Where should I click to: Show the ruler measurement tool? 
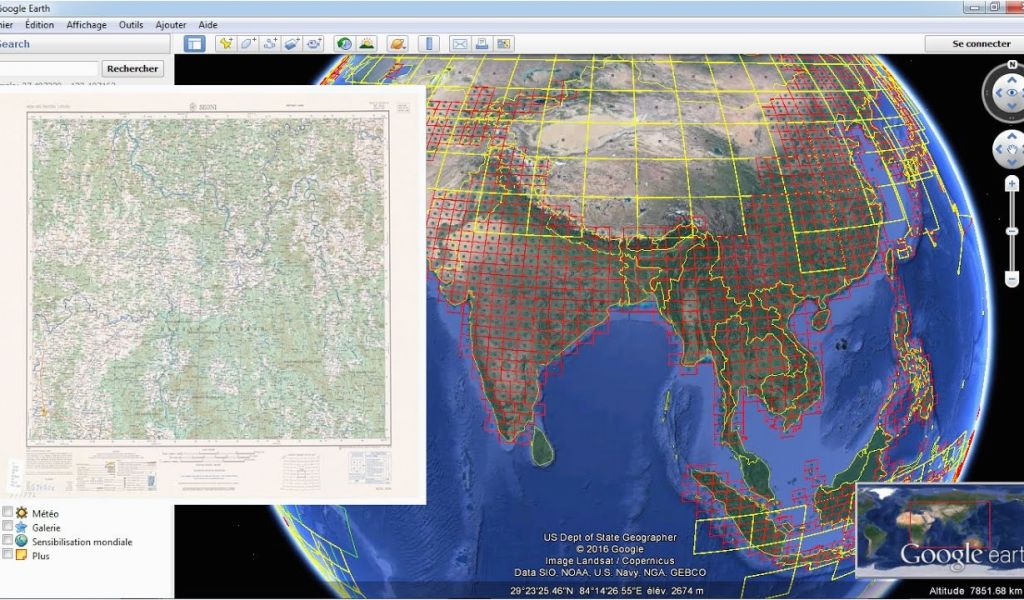[x=428, y=44]
